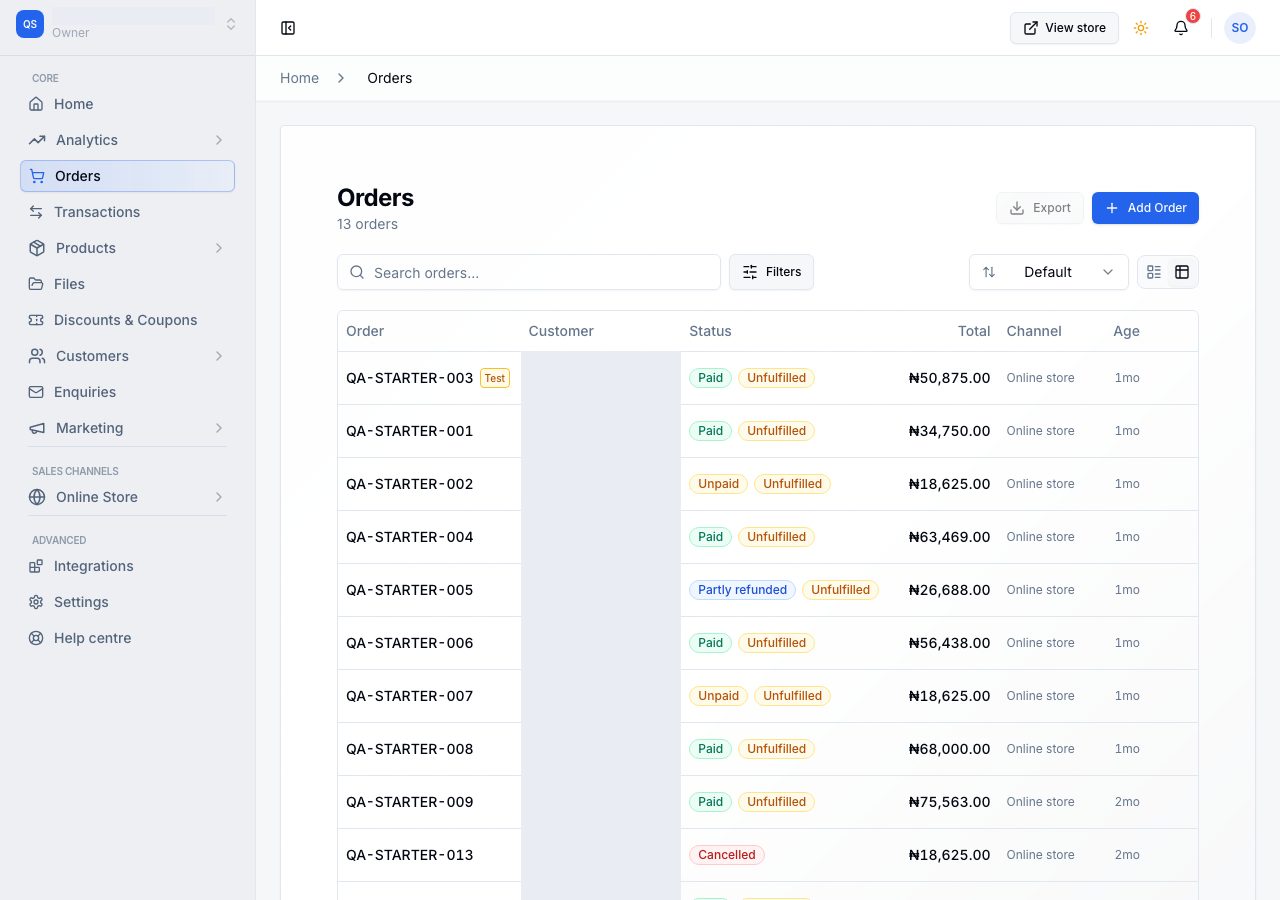Click the Cancelled status badge
Viewport: 1280px width, 900px height.
tap(727, 855)
